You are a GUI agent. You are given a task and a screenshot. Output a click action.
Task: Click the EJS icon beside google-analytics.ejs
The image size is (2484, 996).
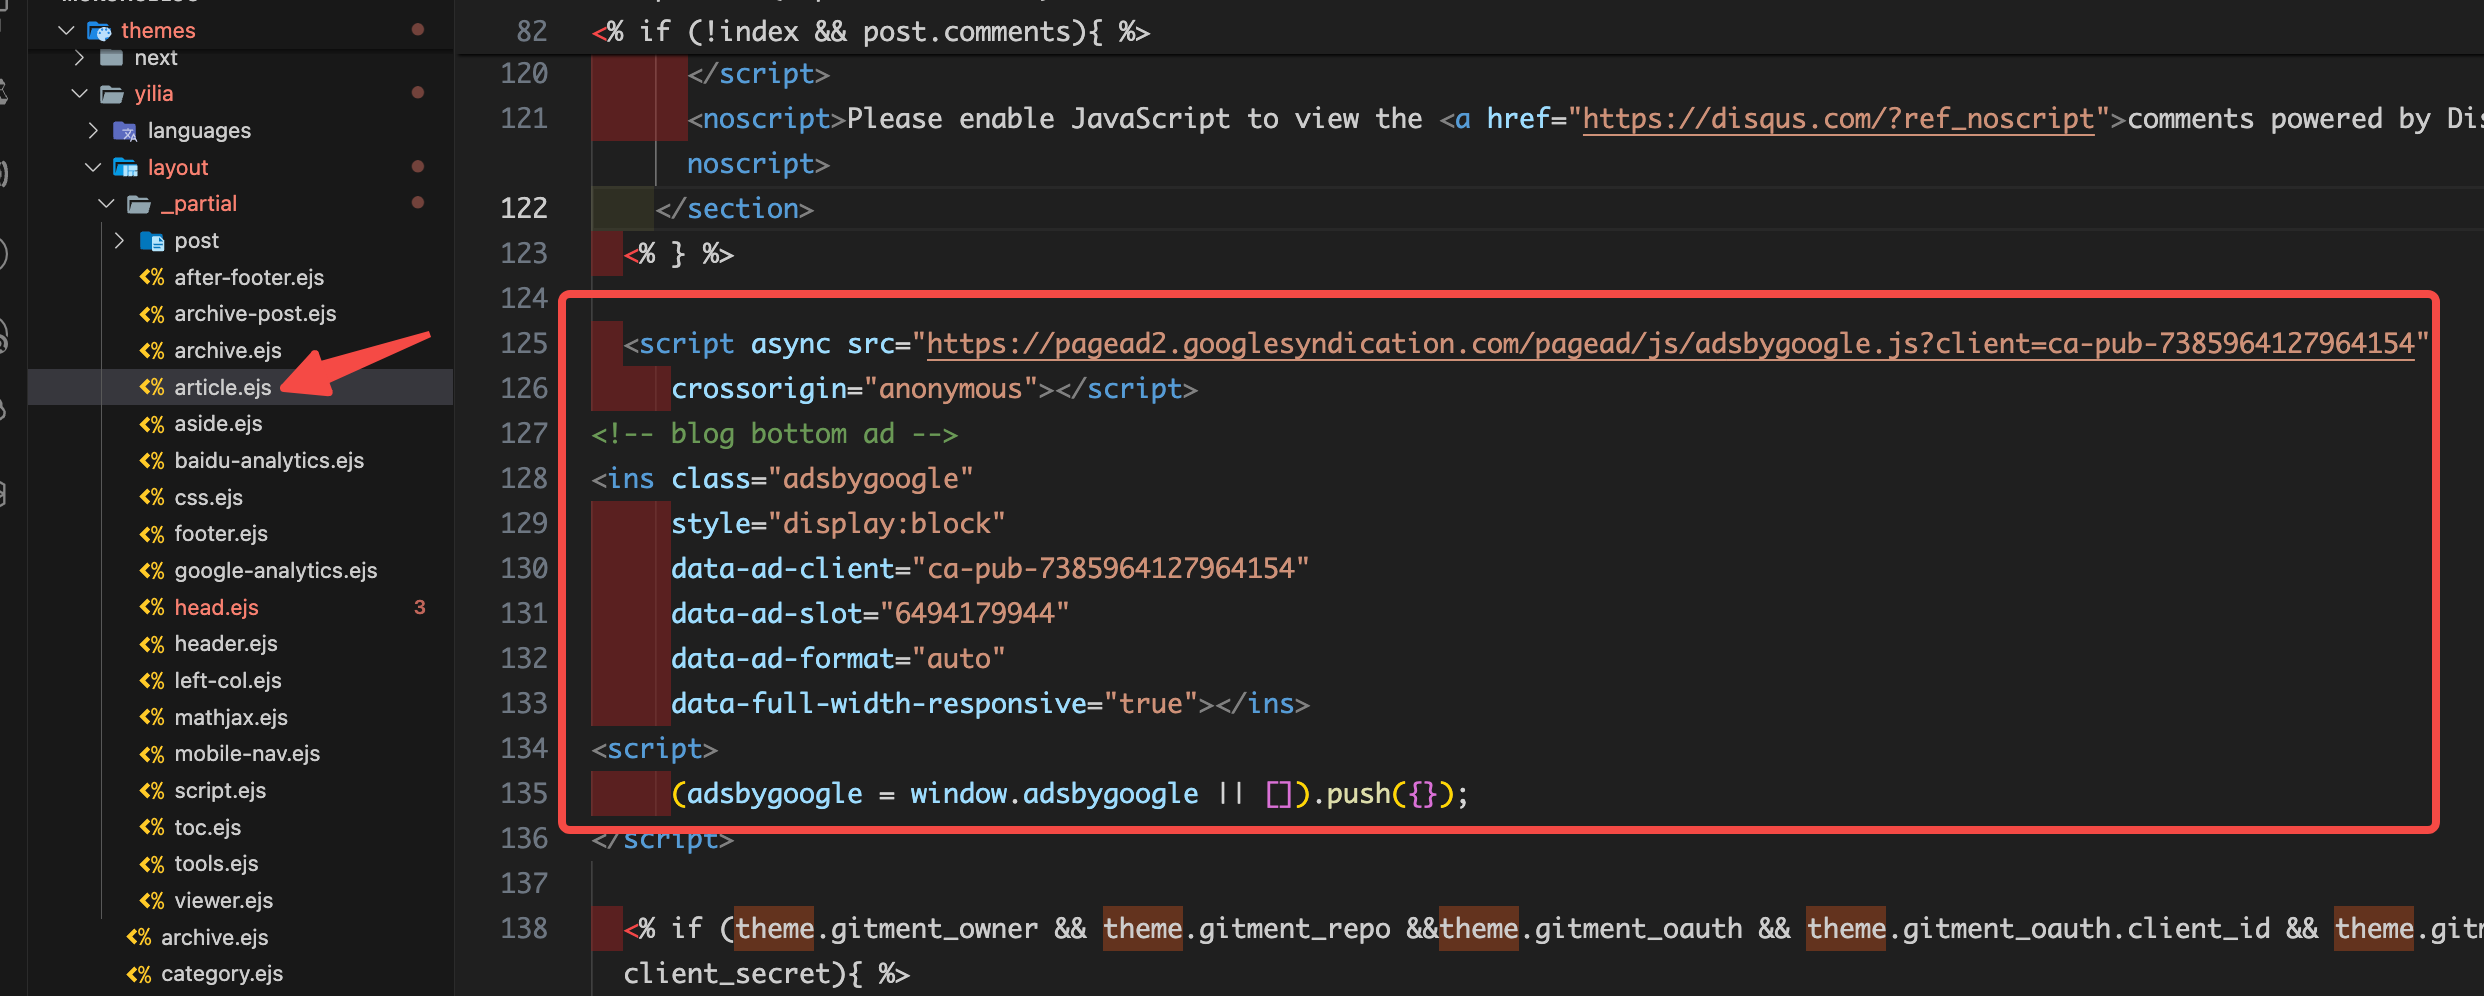tap(152, 571)
